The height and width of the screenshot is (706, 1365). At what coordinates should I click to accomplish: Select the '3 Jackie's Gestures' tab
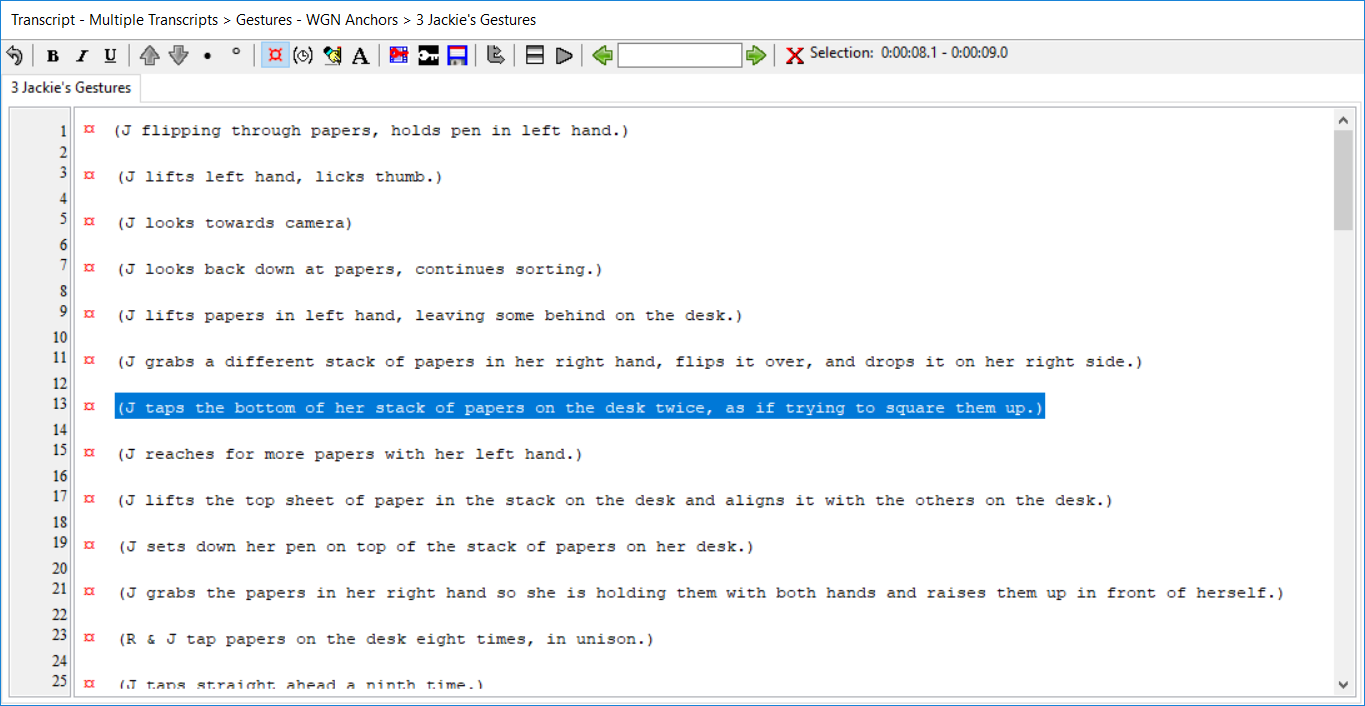pos(71,88)
